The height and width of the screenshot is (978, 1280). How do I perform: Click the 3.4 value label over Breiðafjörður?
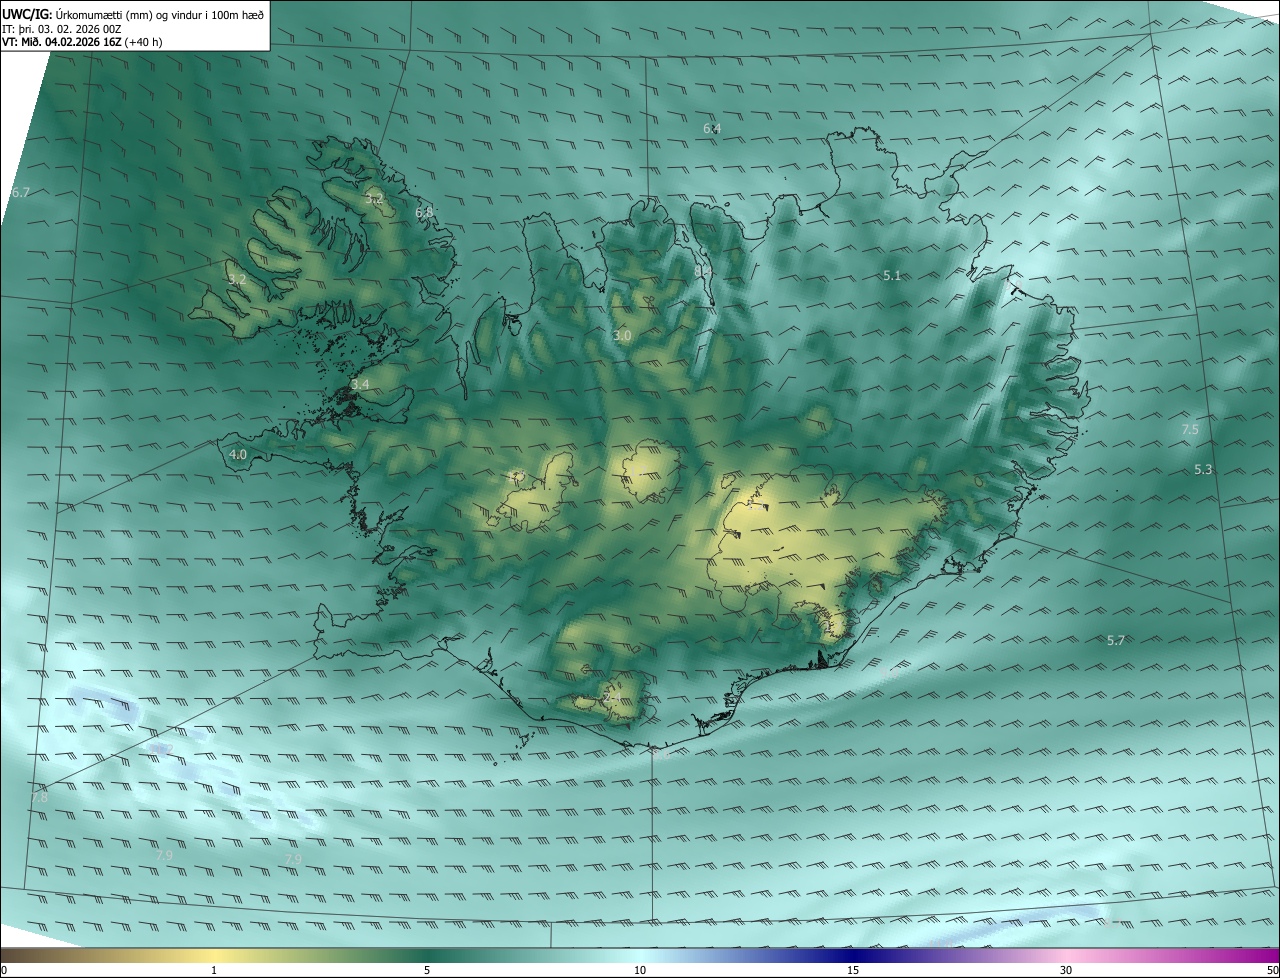pyautogui.click(x=360, y=384)
